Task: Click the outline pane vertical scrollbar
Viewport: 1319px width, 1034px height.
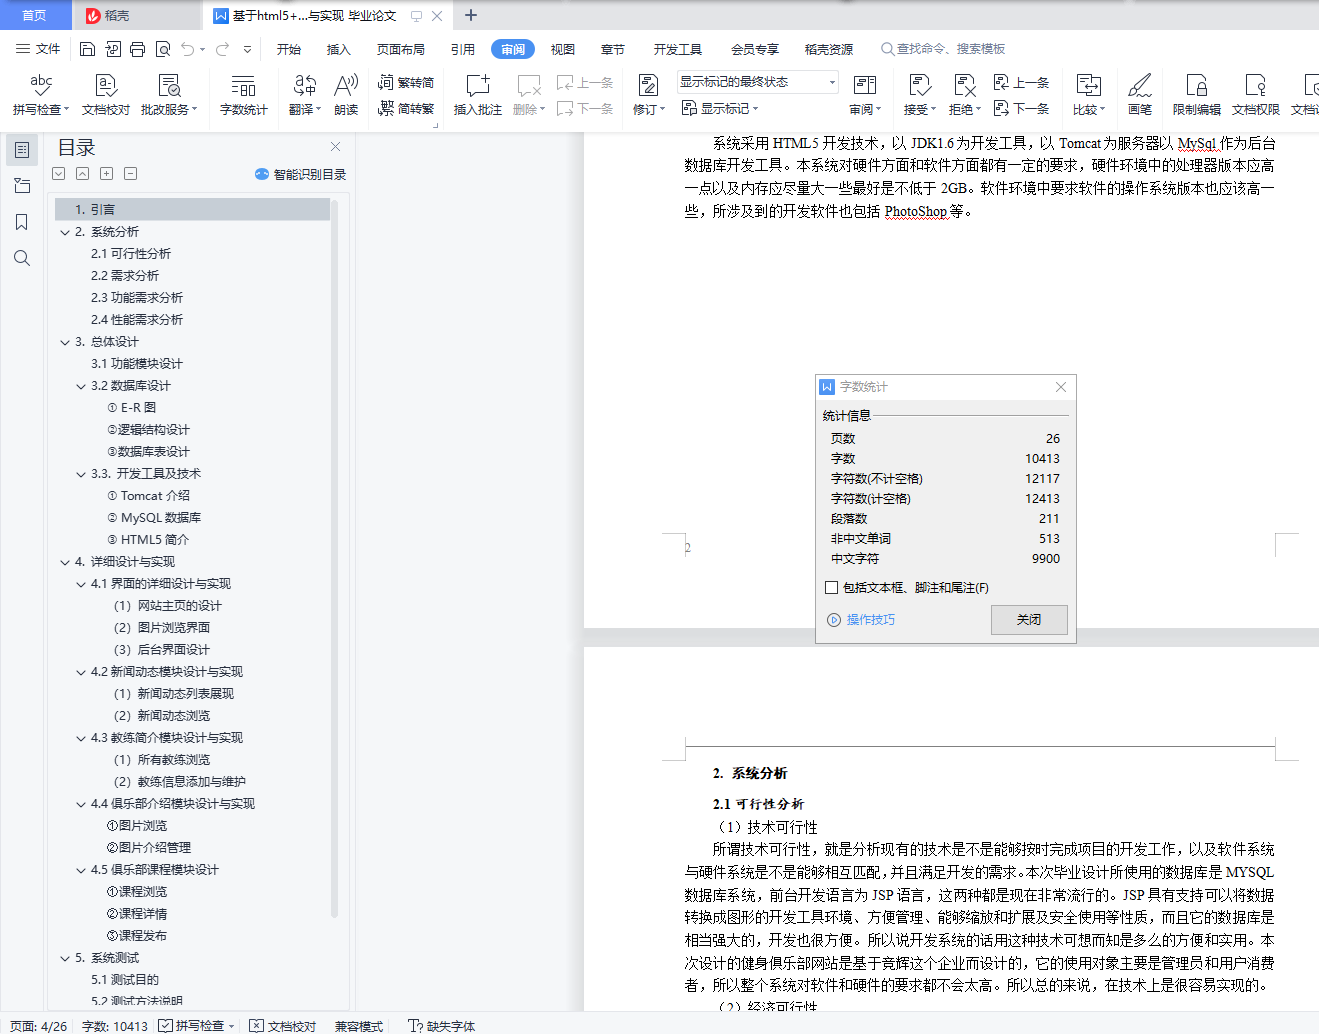Action: [334, 558]
